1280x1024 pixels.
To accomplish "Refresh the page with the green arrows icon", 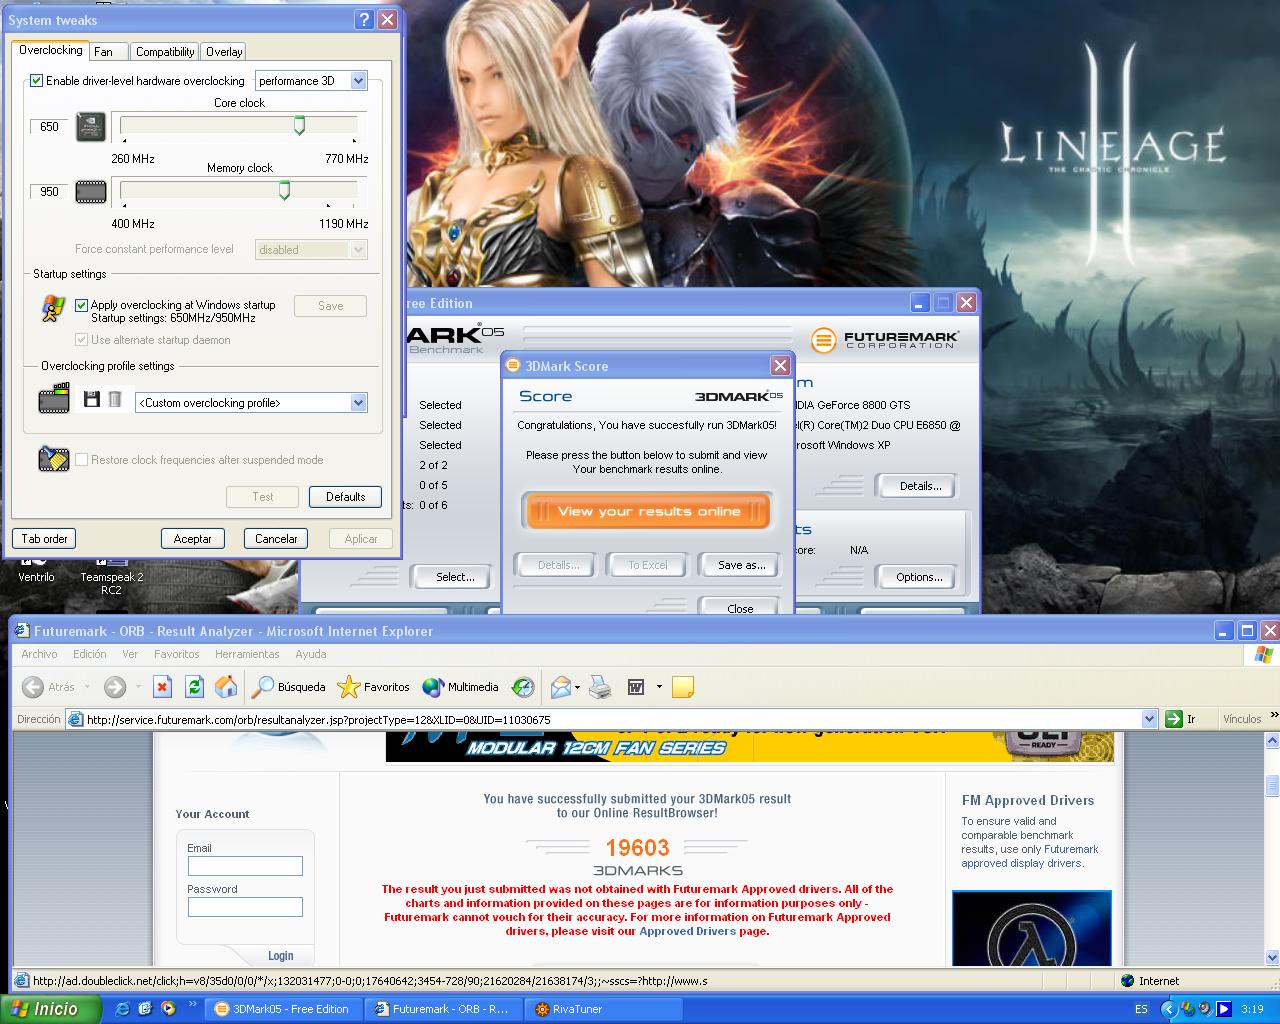I will [x=194, y=687].
